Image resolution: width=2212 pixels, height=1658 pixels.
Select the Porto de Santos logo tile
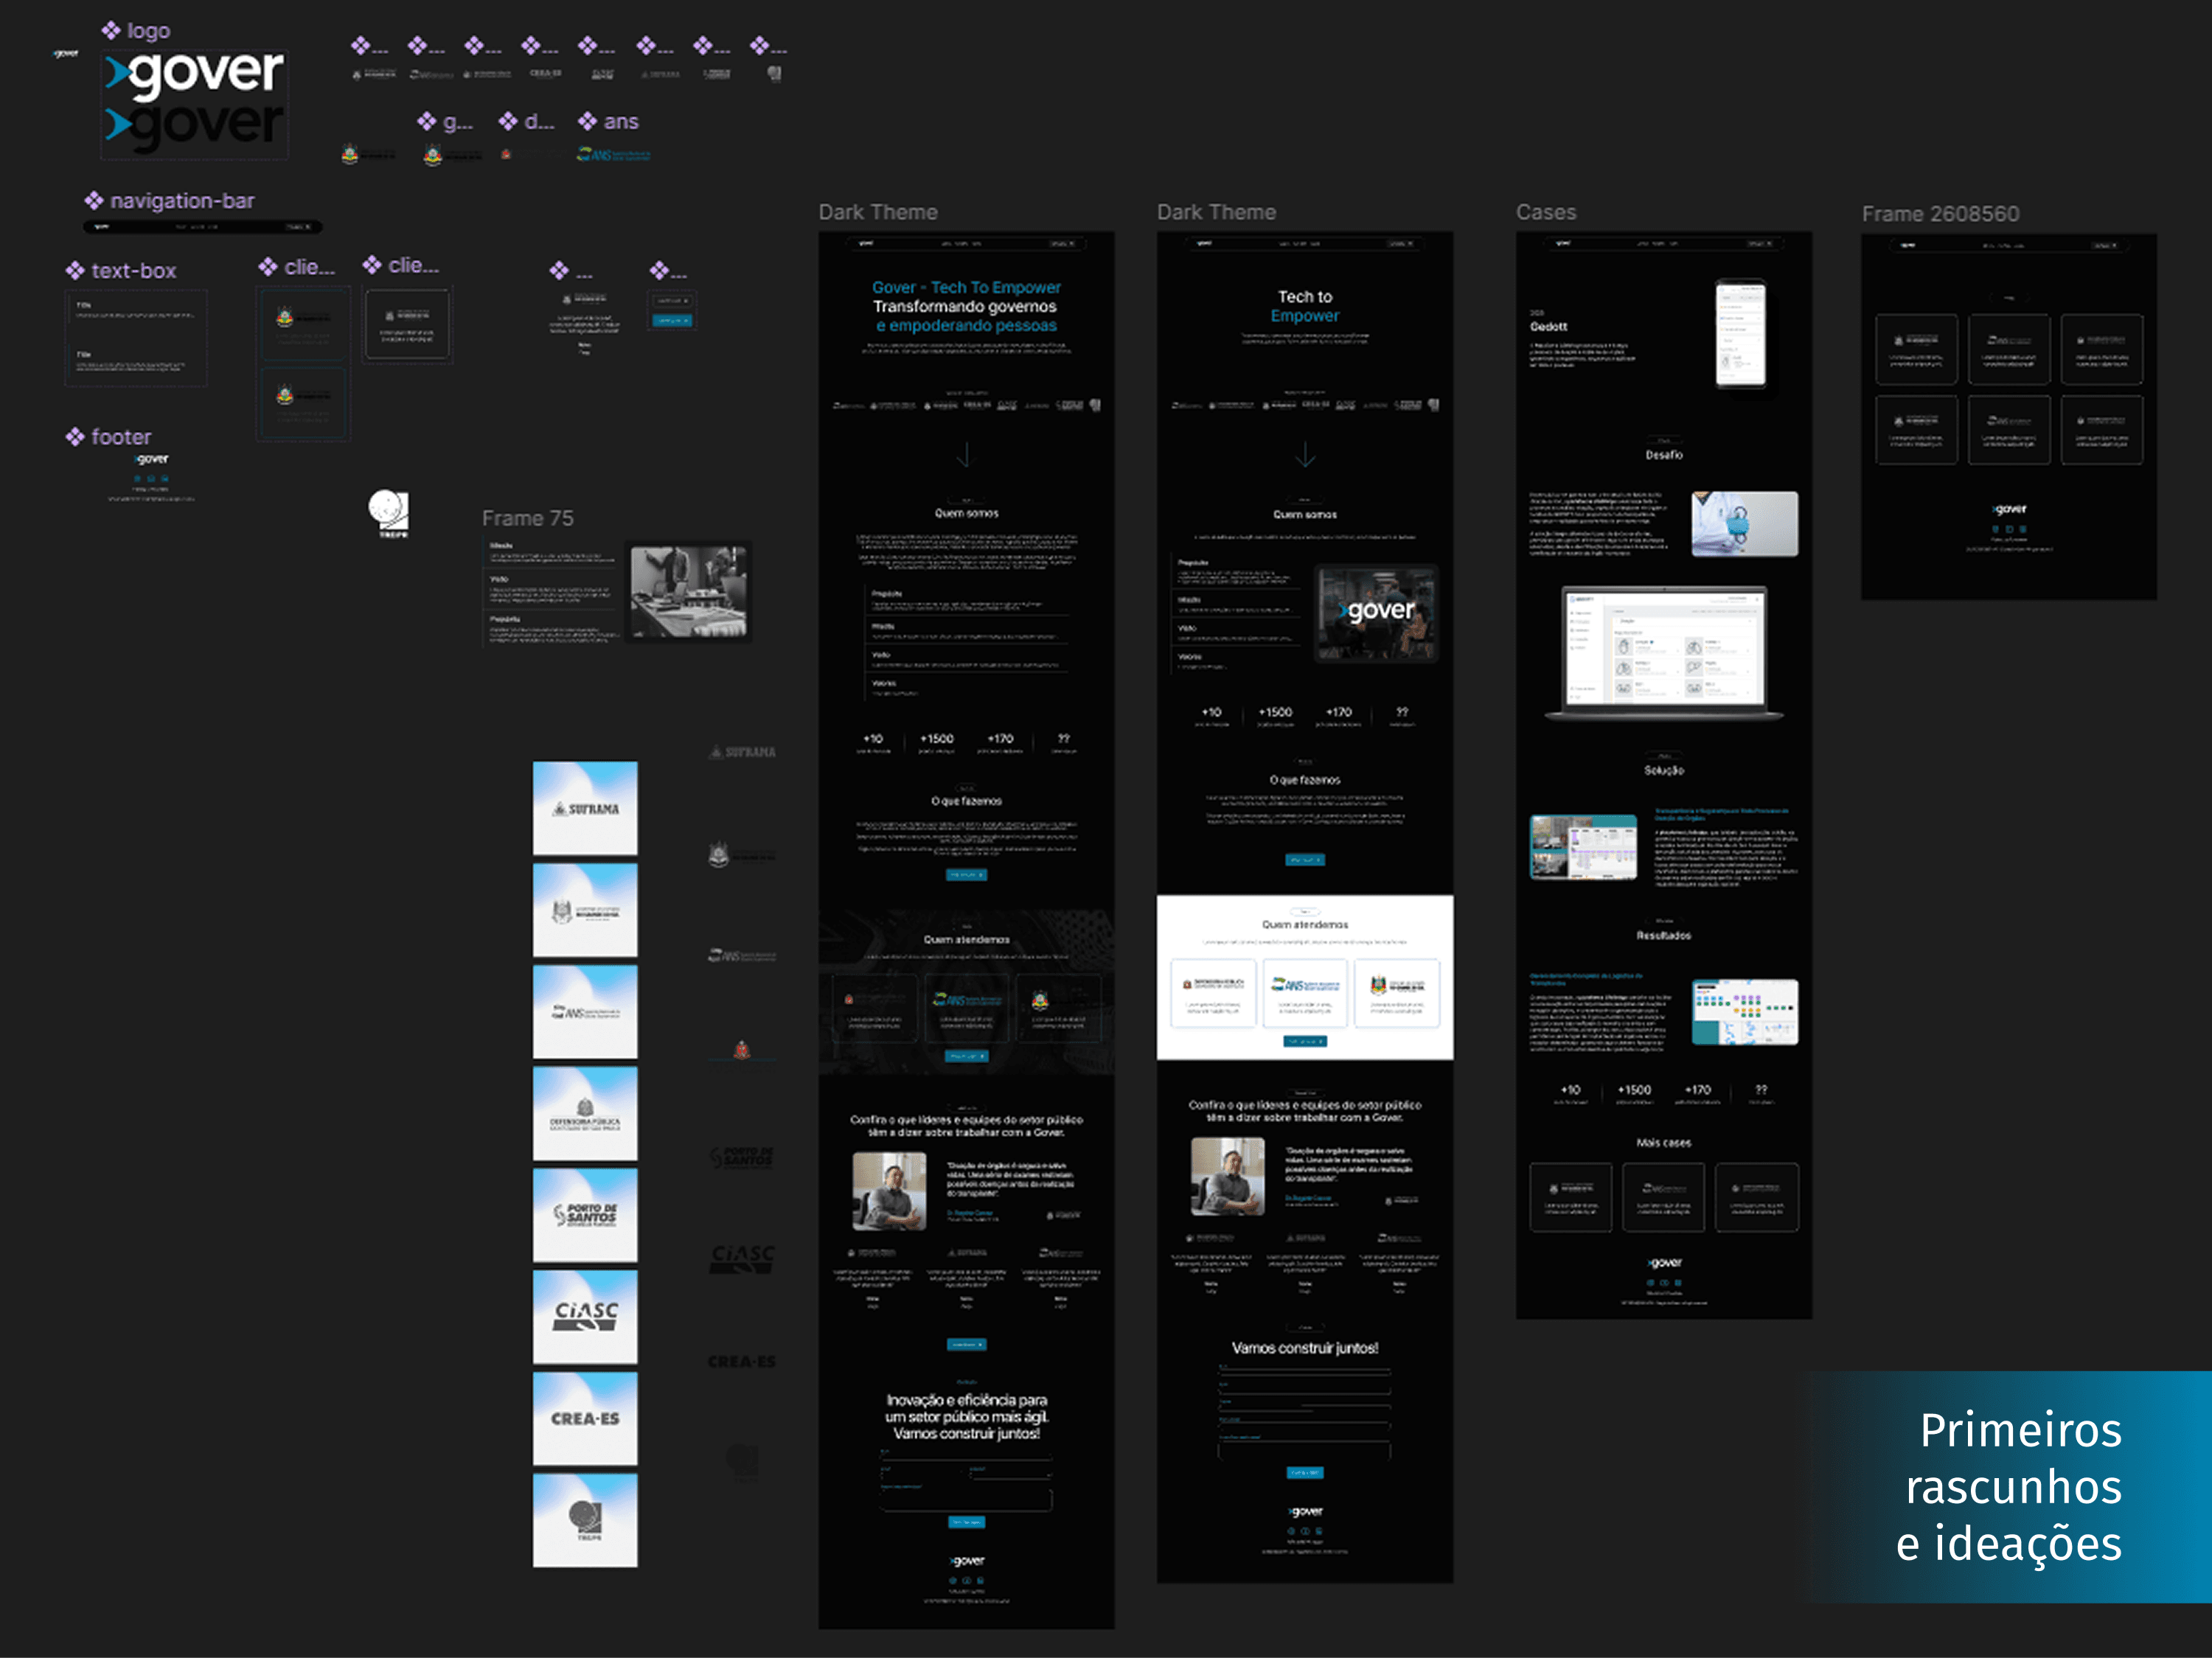585,1214
